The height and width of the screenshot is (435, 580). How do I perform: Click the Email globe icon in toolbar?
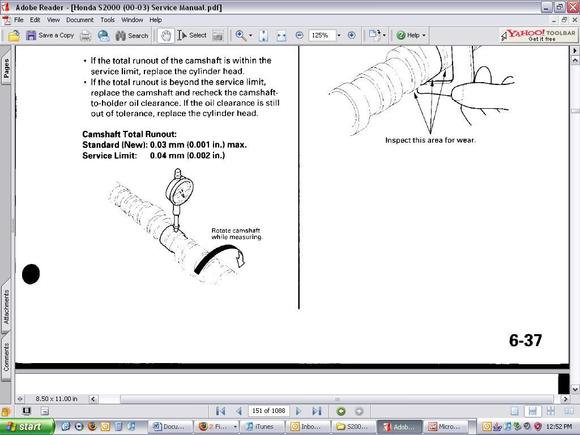(104, 36)
